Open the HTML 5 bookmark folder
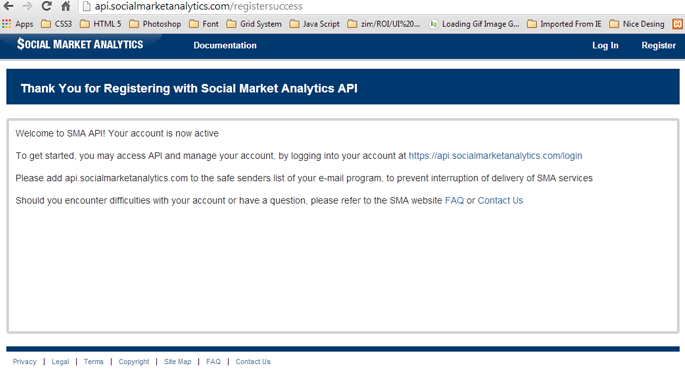The width and height of the screenshot is (685, 376). (100, 24)
